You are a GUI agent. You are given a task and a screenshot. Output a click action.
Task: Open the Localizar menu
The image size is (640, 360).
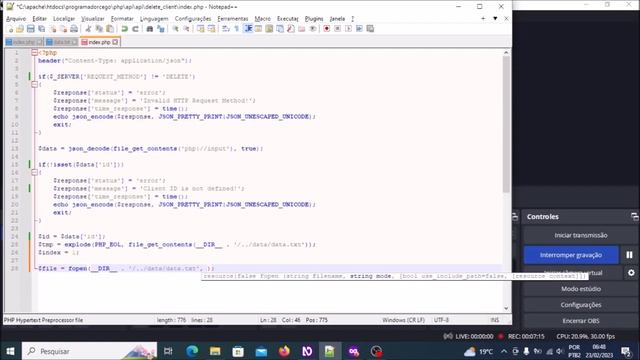(64, 19)
